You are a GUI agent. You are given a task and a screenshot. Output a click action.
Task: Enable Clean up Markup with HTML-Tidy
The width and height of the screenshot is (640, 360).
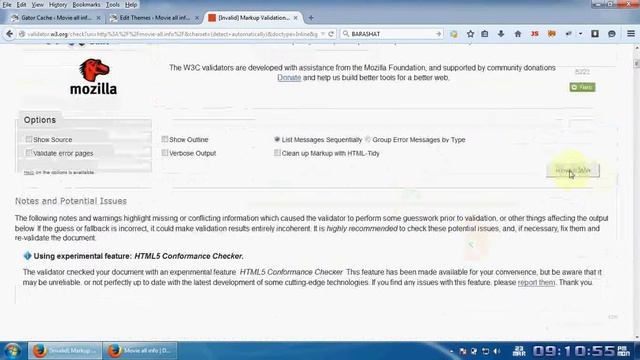coord(277,153)
